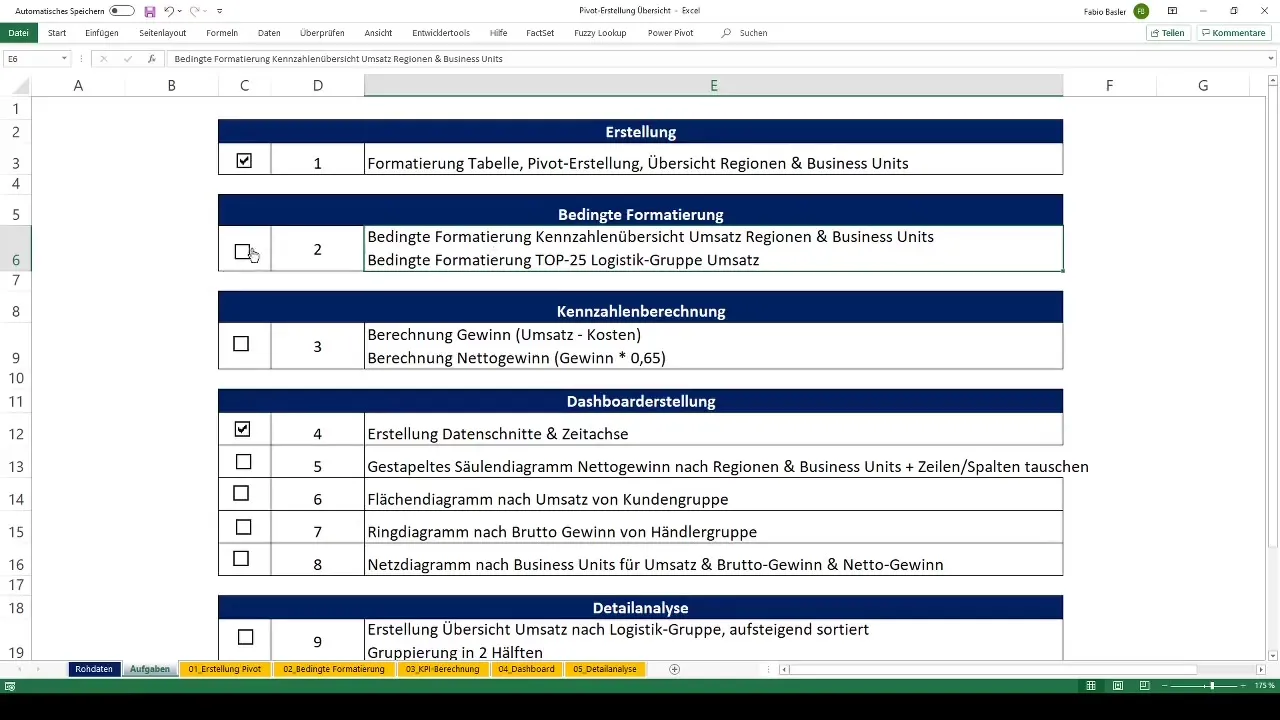This screenshot has width=1280, height=720.
Task: Open the Customize Quick Access Toolbar dropdown
Action: 219,11
